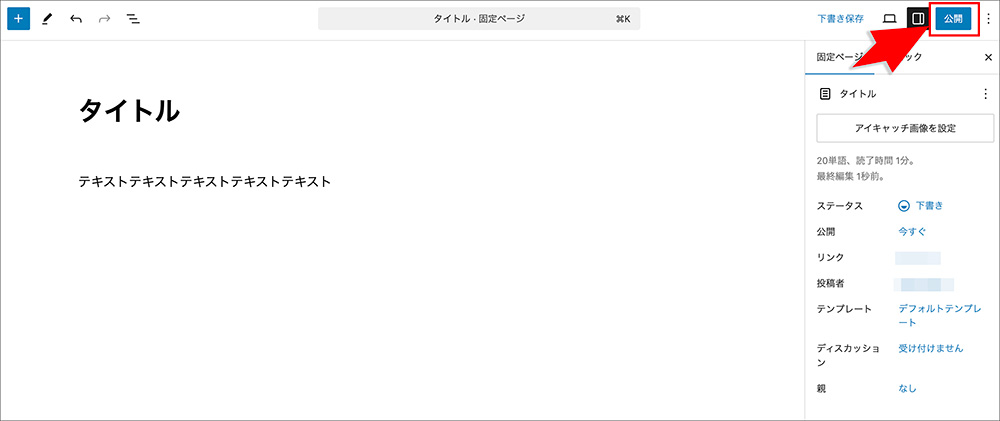Screen dimensions: 1000x421
Task: Open the タイトル page actions menu
Action: 985,94
